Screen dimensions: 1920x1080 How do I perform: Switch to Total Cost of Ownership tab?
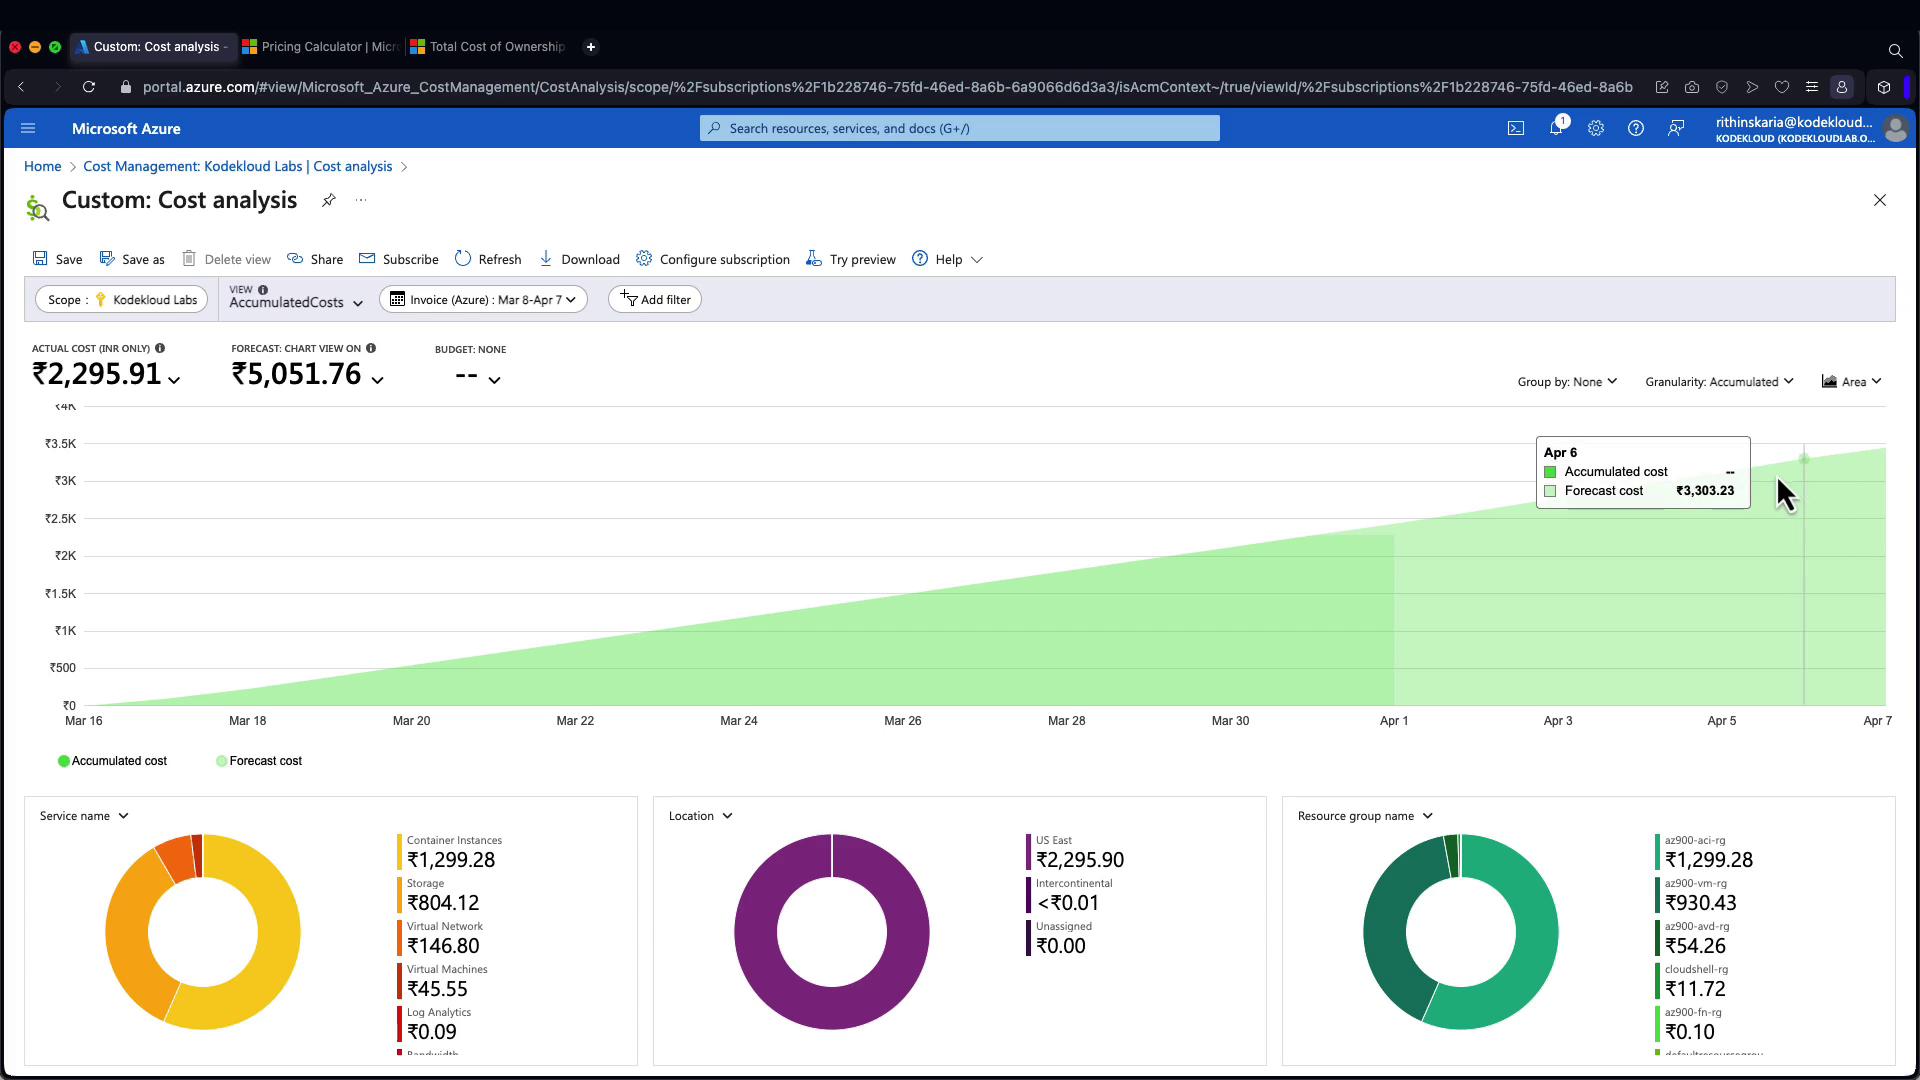489,47
